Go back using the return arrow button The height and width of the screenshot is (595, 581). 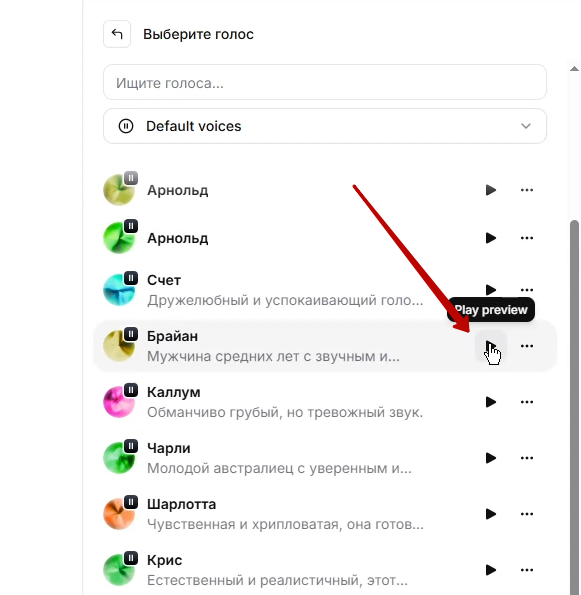[117, 34]
